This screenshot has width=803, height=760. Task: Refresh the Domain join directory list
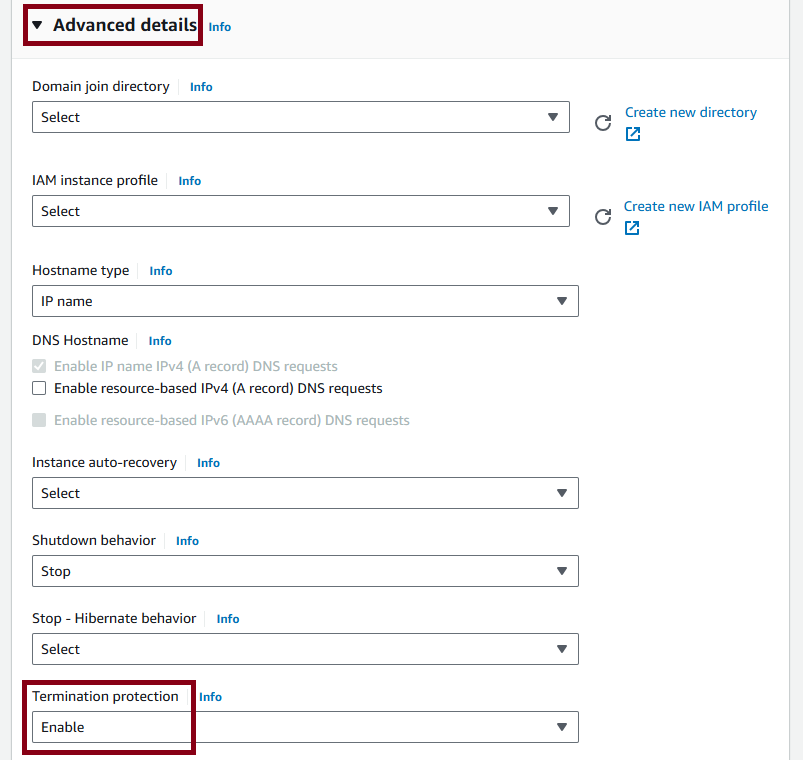[x=603, y=123]
